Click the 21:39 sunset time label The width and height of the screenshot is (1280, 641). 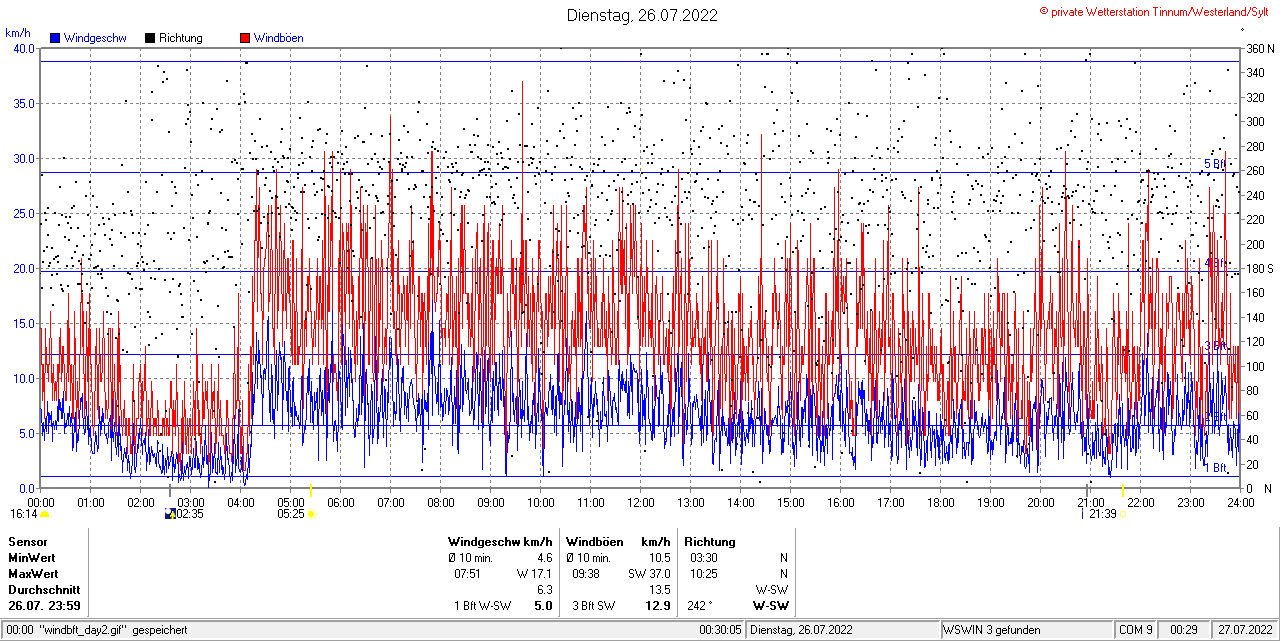(x=1103, y=514)
